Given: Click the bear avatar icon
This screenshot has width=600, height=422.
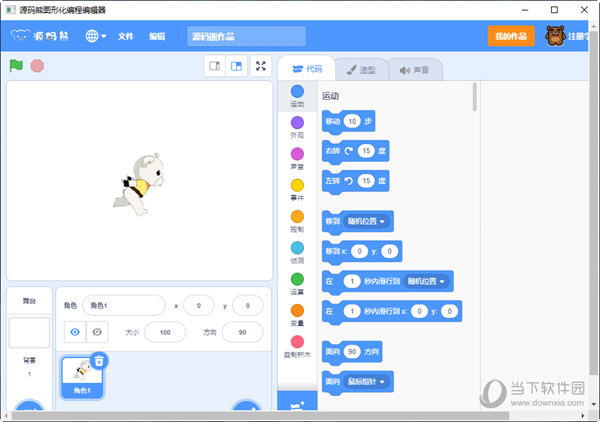Looking at the screenshot, I should point(555,36).
